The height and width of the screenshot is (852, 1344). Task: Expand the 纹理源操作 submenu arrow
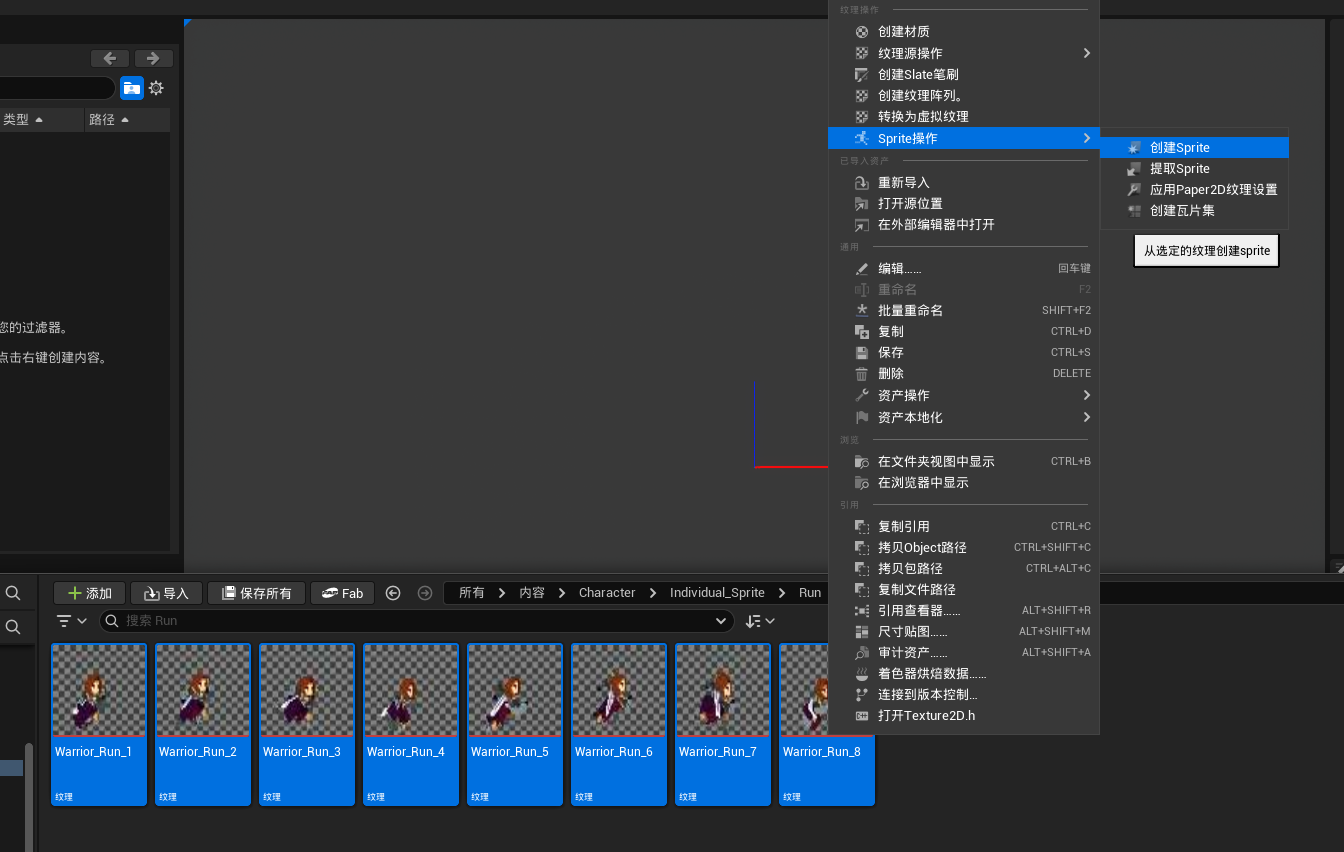(1086, 53)
